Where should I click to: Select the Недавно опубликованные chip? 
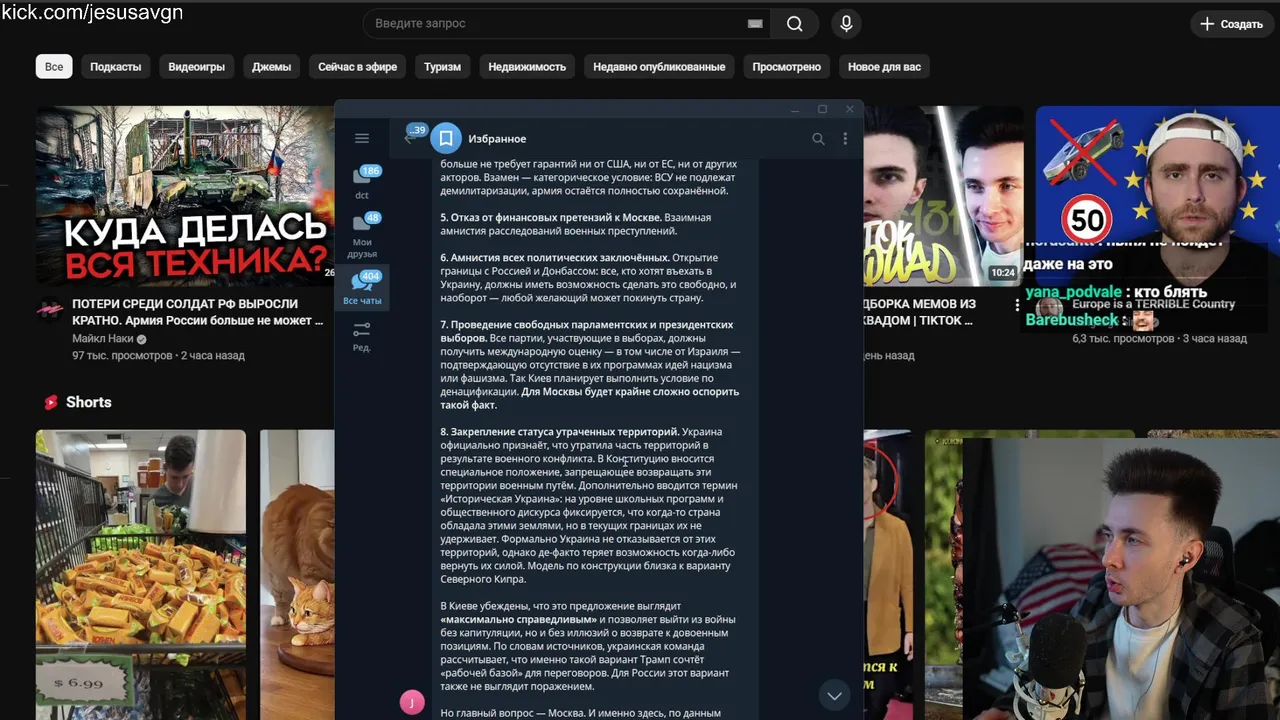point(659,67)
